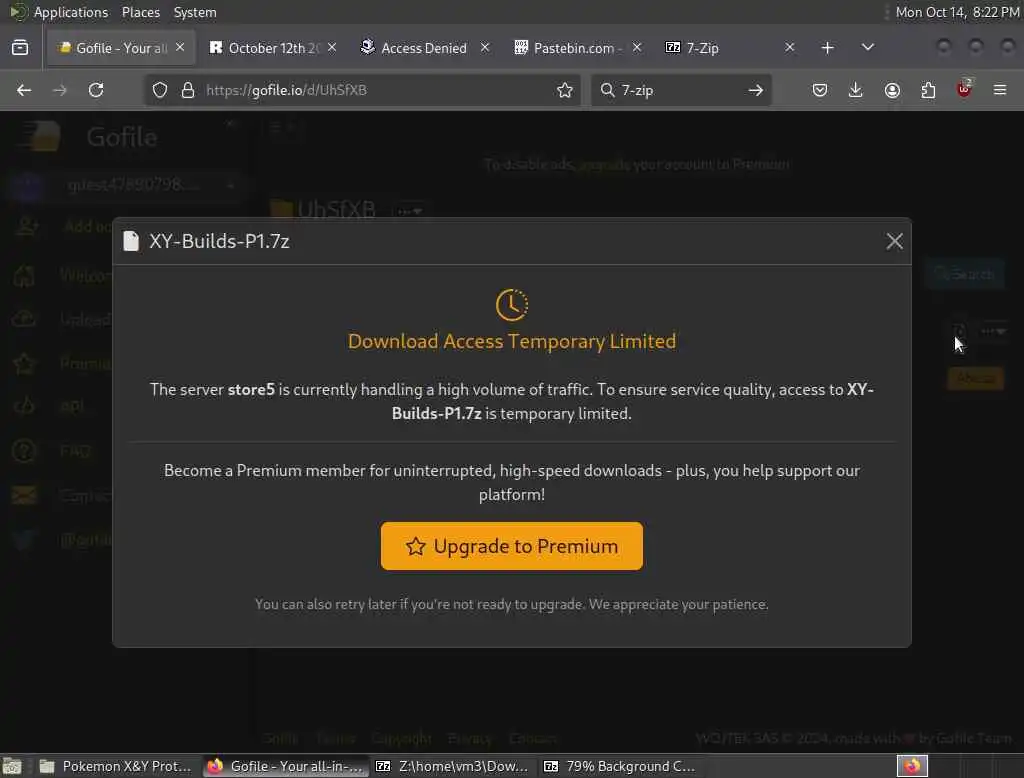Focus the gofile.io URL address field
The height and width of the screenshot is (778, 1024).
coord(362,90)
